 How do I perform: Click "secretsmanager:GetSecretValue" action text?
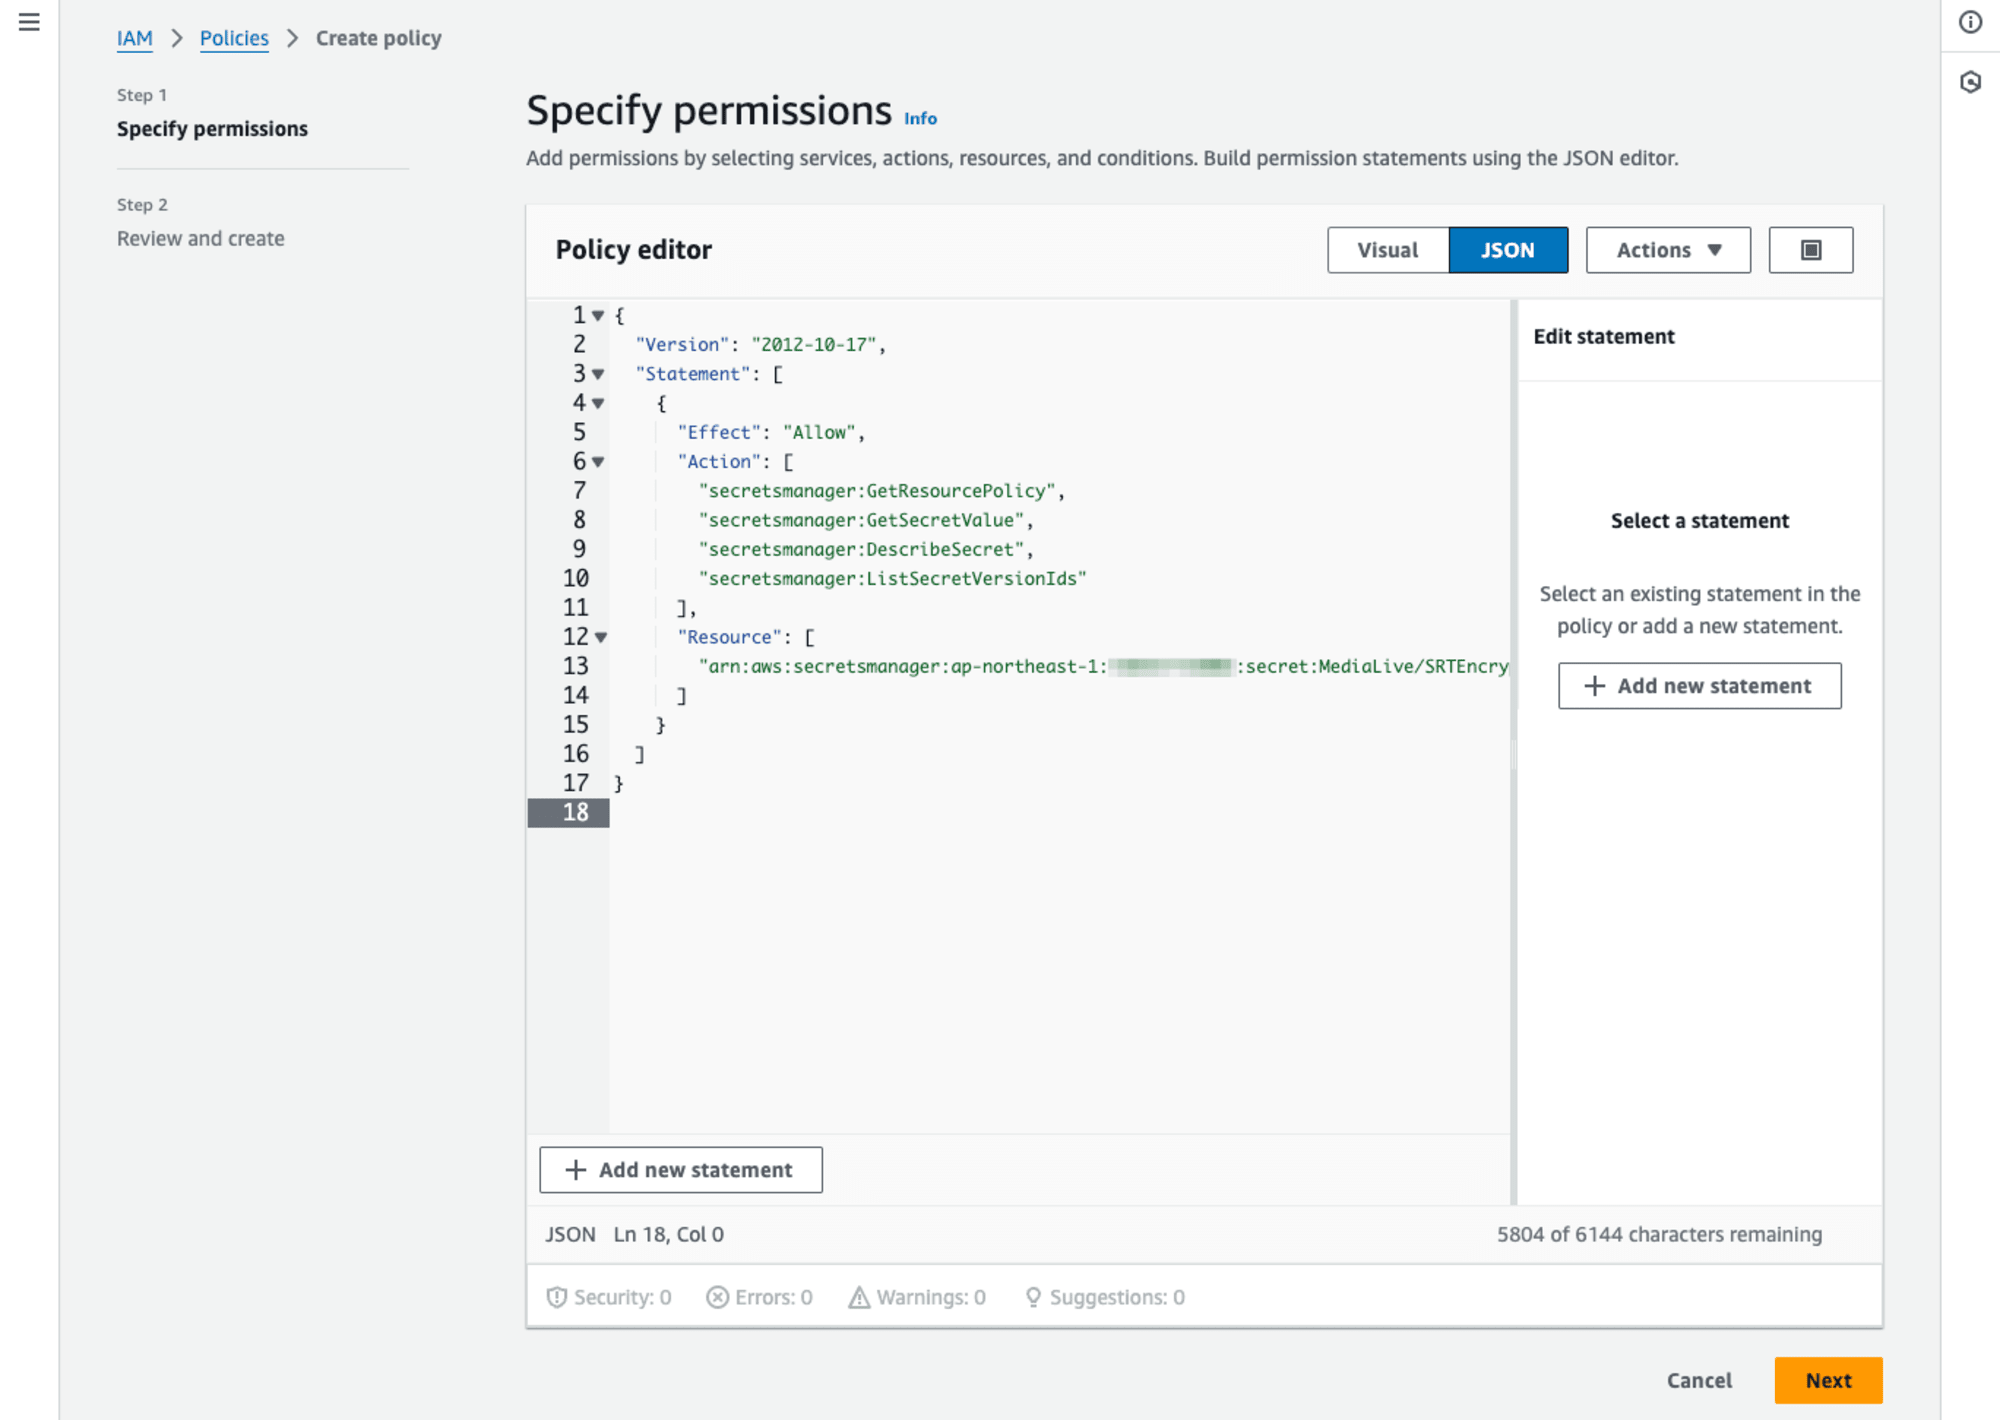point(860,520)
